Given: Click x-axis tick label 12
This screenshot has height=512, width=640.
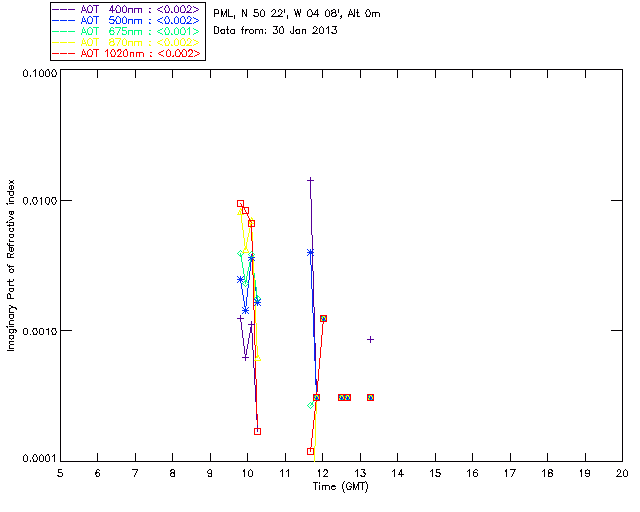Looking at the screenshot, I should pyautogui.click(x=322, y=473).
